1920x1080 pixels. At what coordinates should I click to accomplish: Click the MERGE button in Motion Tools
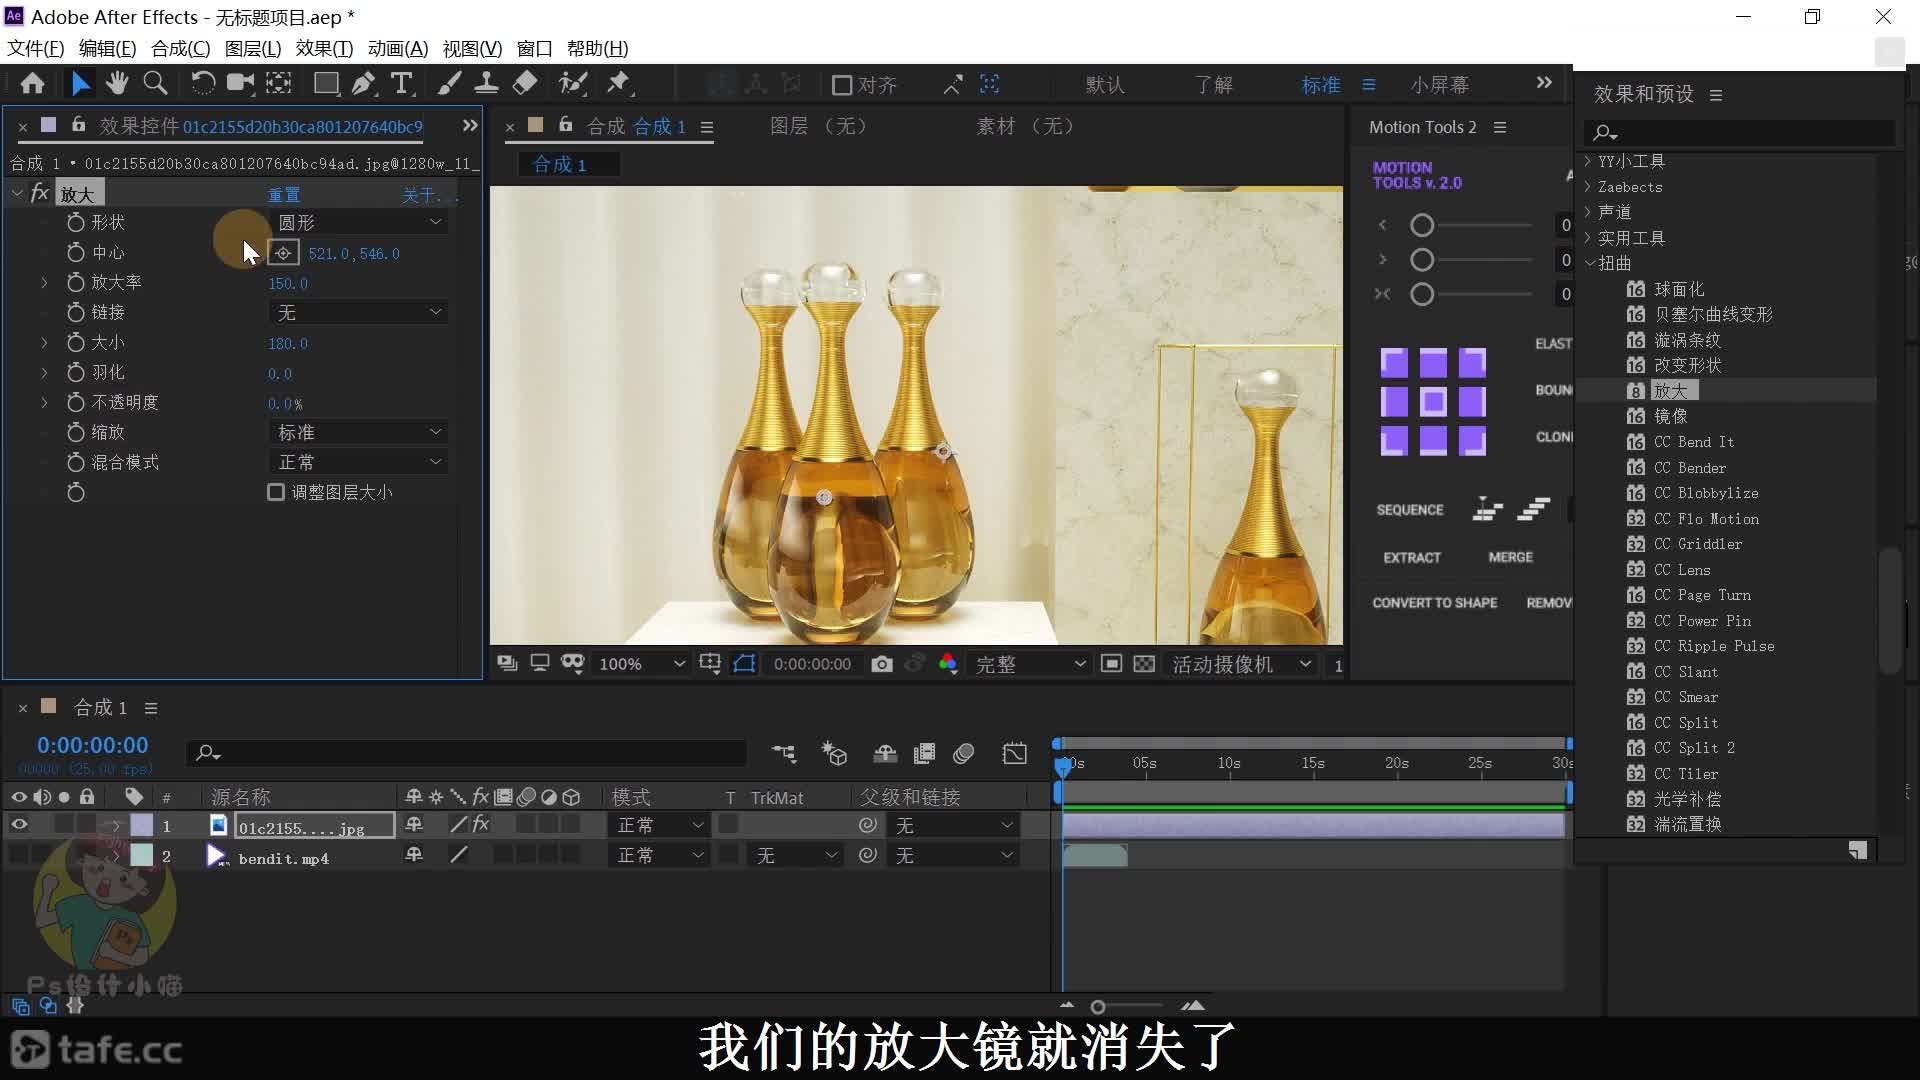[1510, 557]
